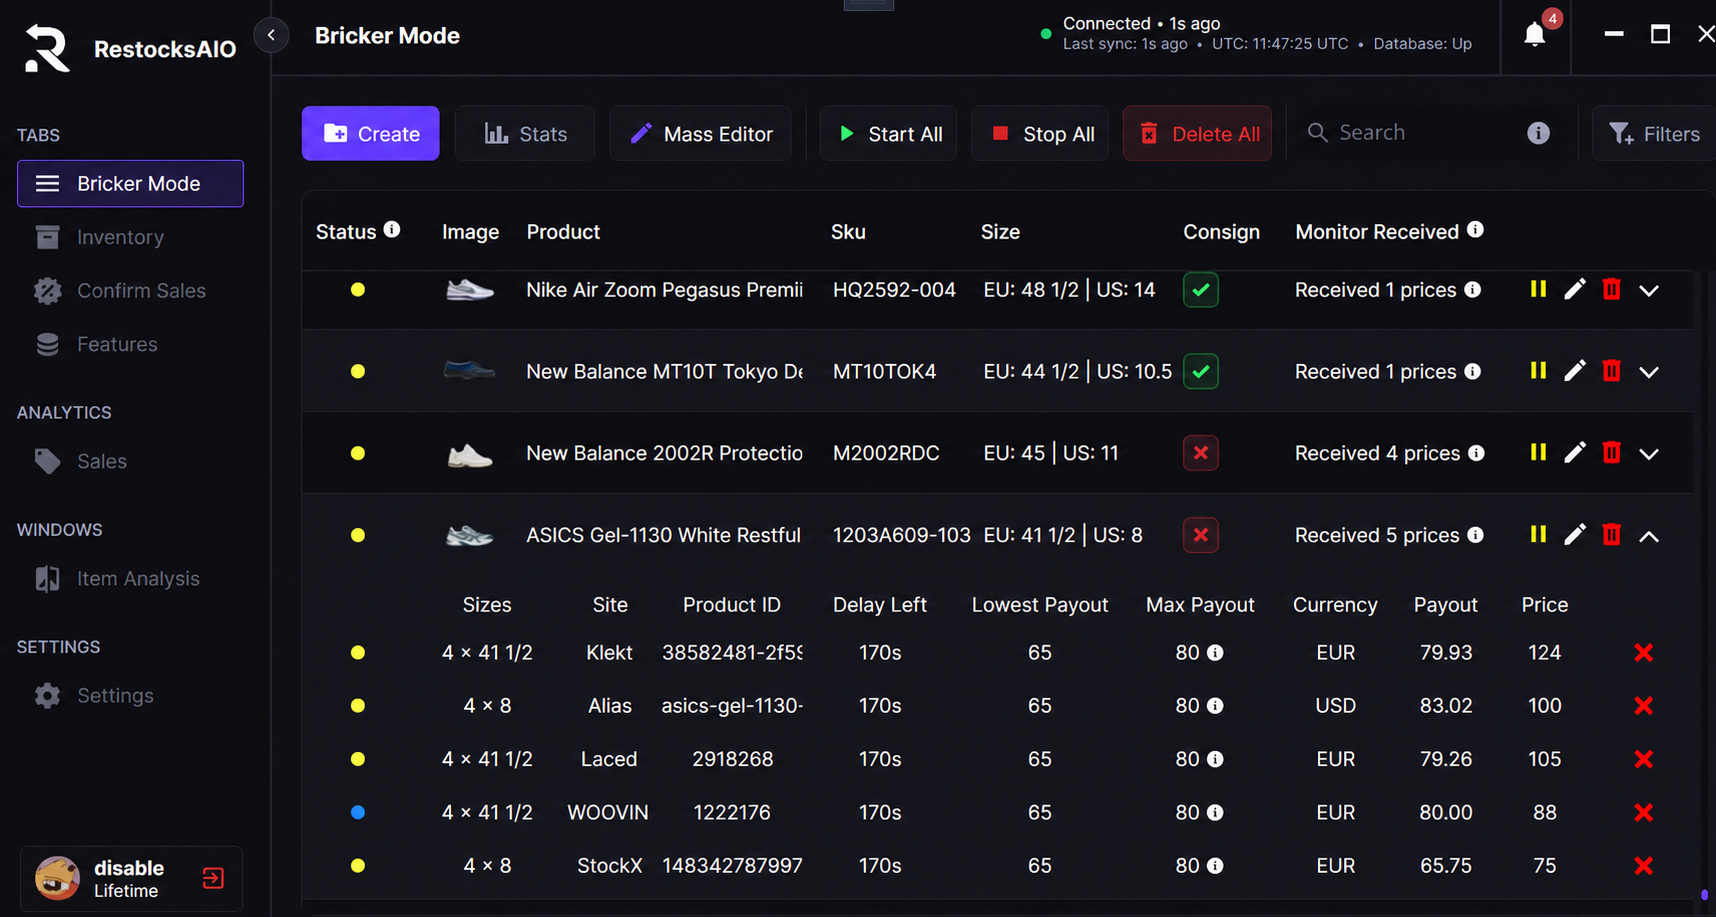The height and width of the screenshot is (917, 1716).
Task: Toggle consign for ASICS Gel-1130
Action: (1200, 535)
